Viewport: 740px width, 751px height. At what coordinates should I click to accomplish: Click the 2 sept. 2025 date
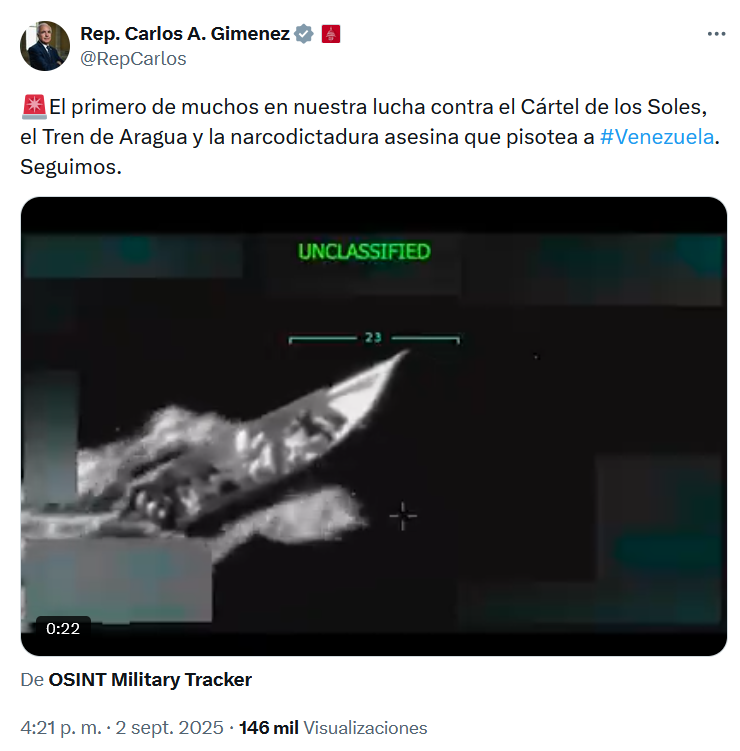169,728
